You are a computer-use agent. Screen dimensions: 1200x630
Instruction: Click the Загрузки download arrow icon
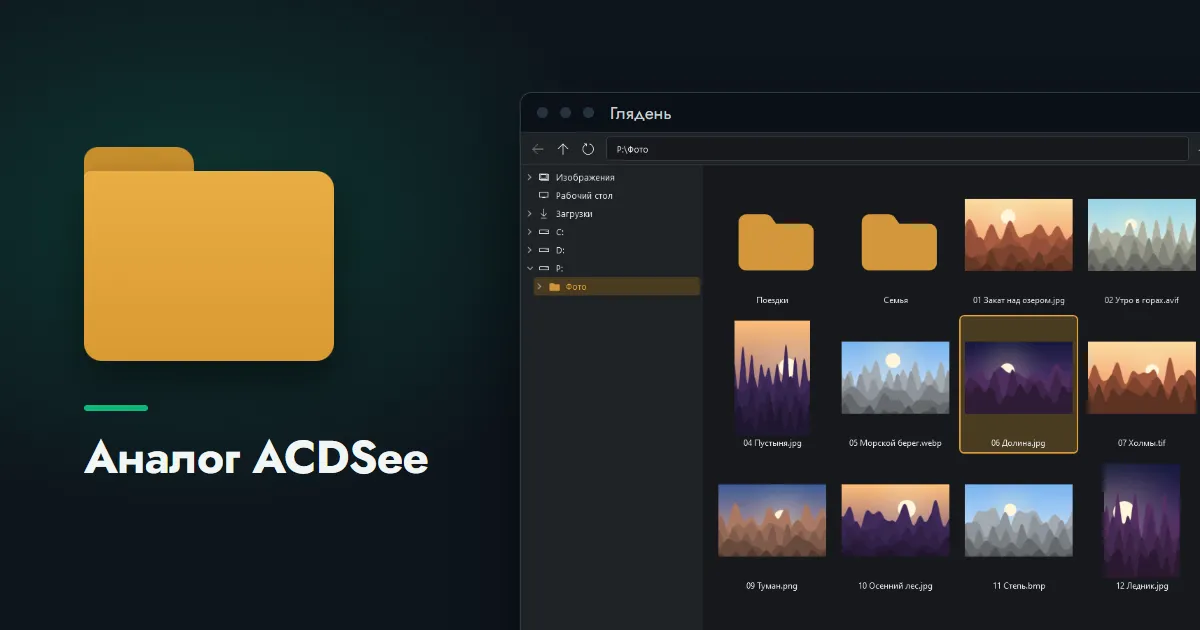pyautogui.click(x=544, y=214)
